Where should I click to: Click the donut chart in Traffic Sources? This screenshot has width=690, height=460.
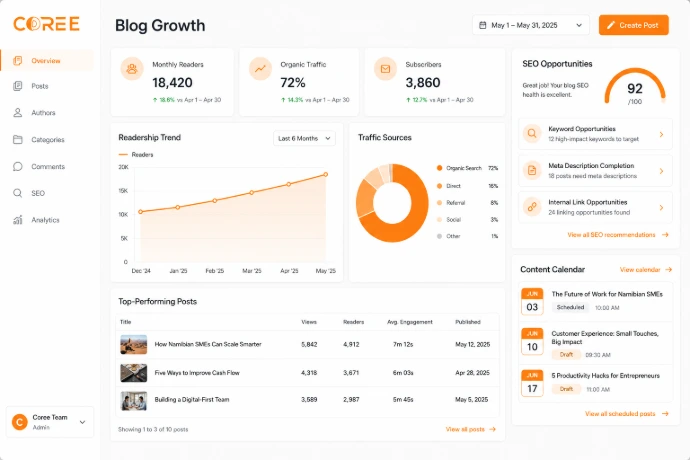(x=392, y=203)
